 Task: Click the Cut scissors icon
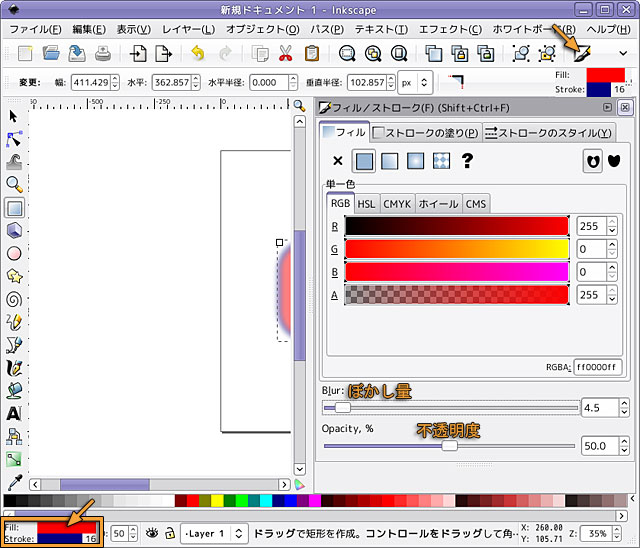[286, 53]
